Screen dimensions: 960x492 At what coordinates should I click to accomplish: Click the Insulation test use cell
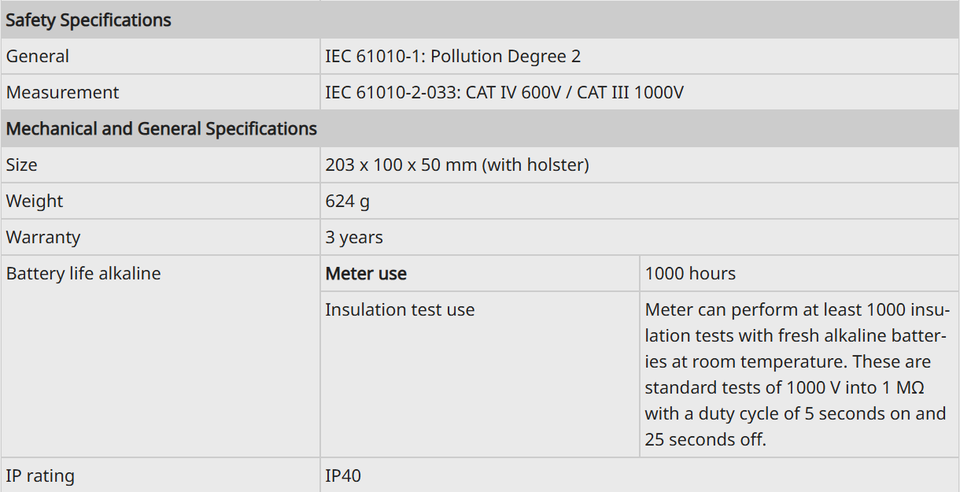pyautogui.click(x=479, y=375)
